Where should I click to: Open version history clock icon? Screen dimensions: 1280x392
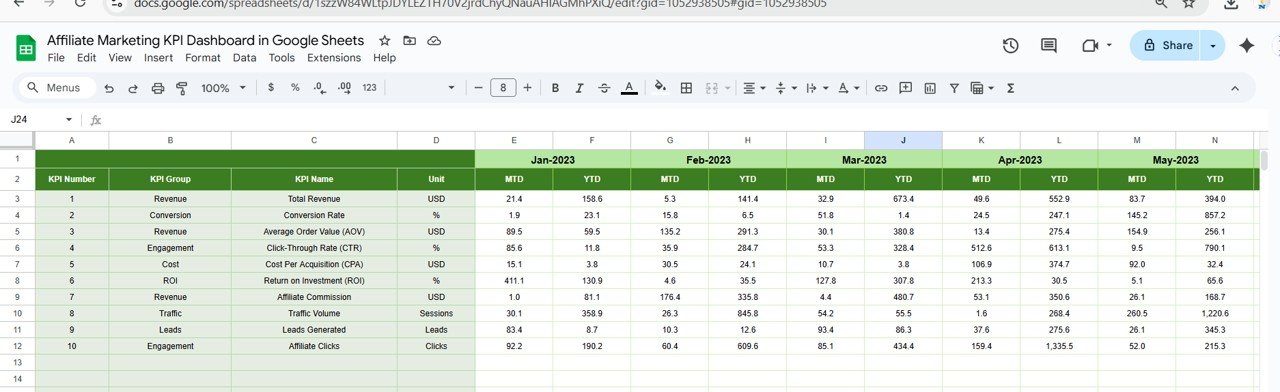(1010, 46)
